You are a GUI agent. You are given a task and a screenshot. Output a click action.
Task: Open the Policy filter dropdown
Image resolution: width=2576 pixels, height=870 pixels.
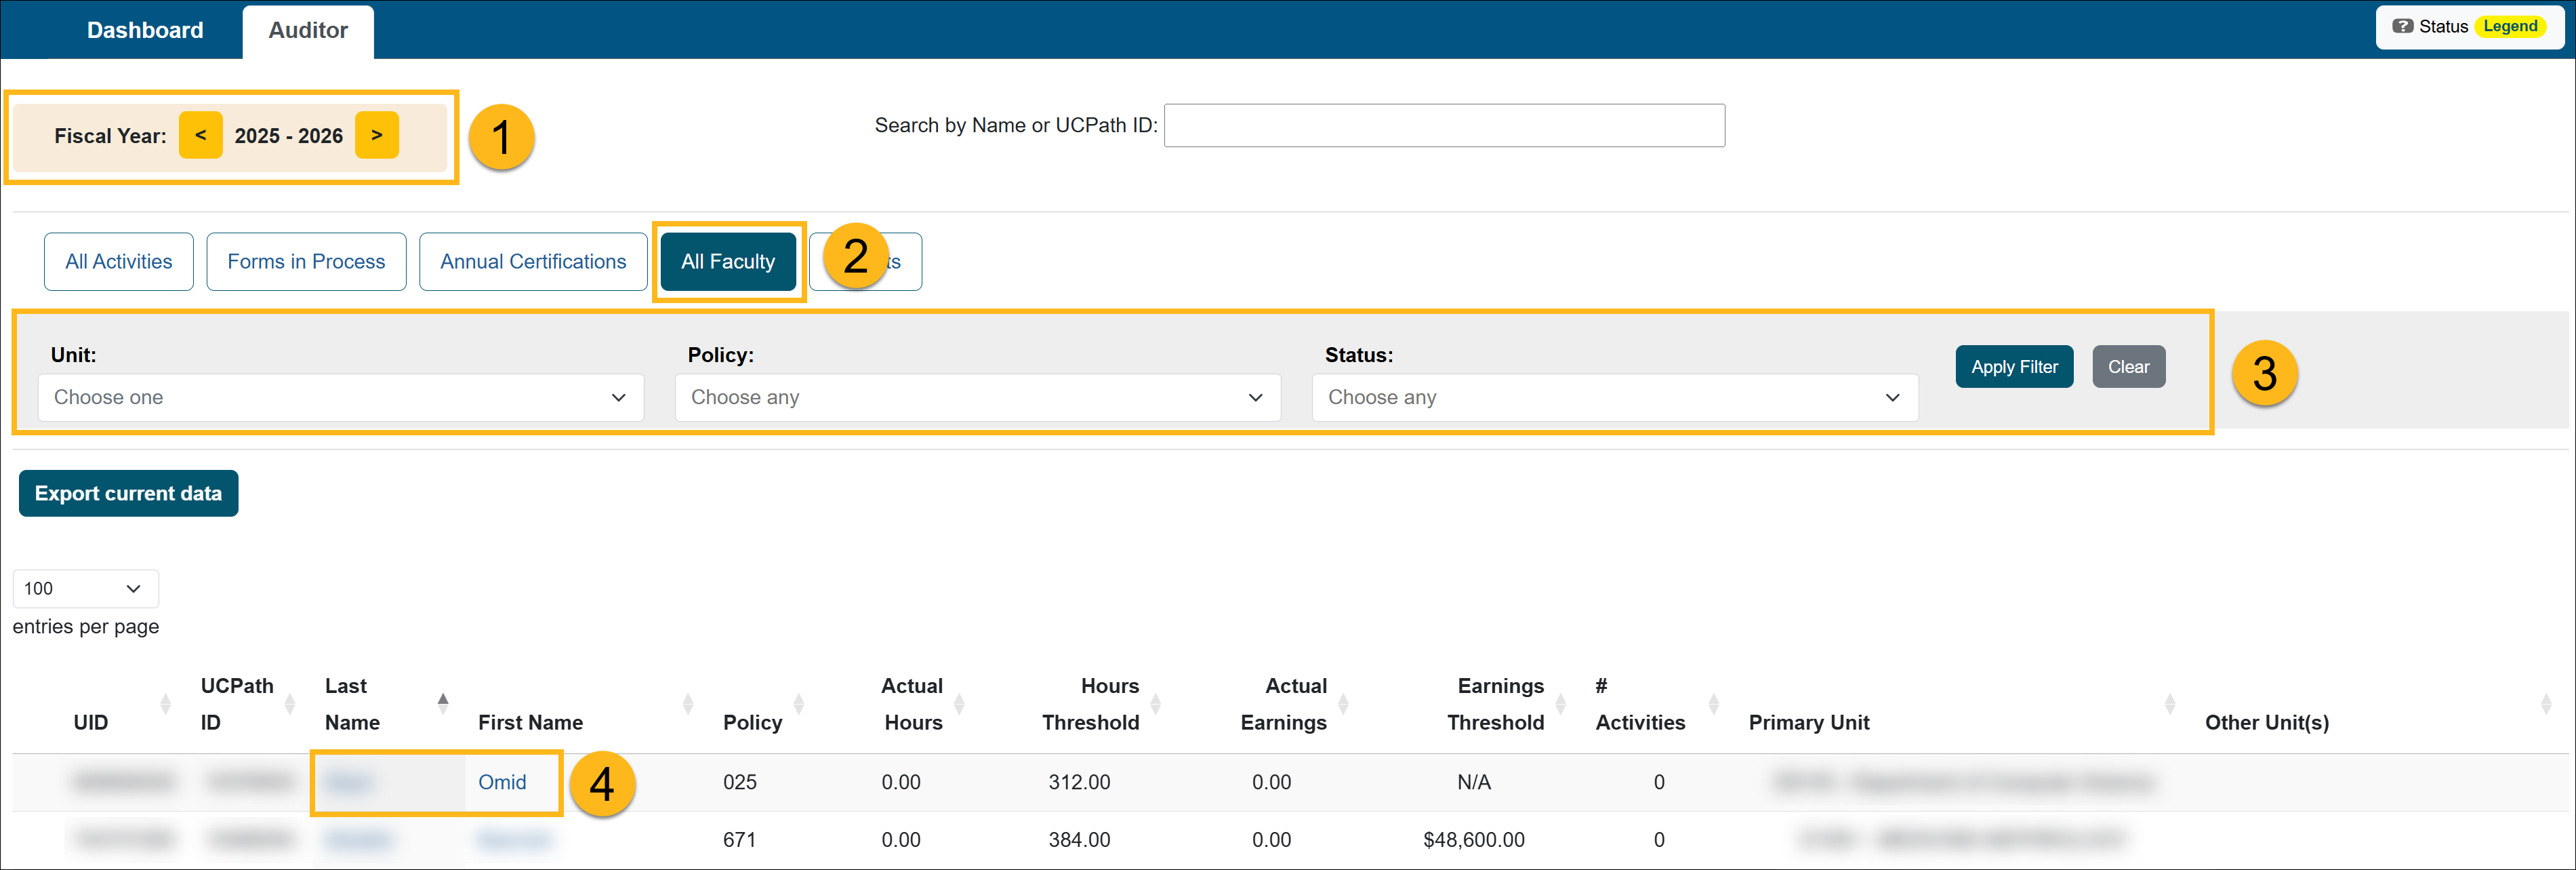pyautogui.click(x=977, y=398)
